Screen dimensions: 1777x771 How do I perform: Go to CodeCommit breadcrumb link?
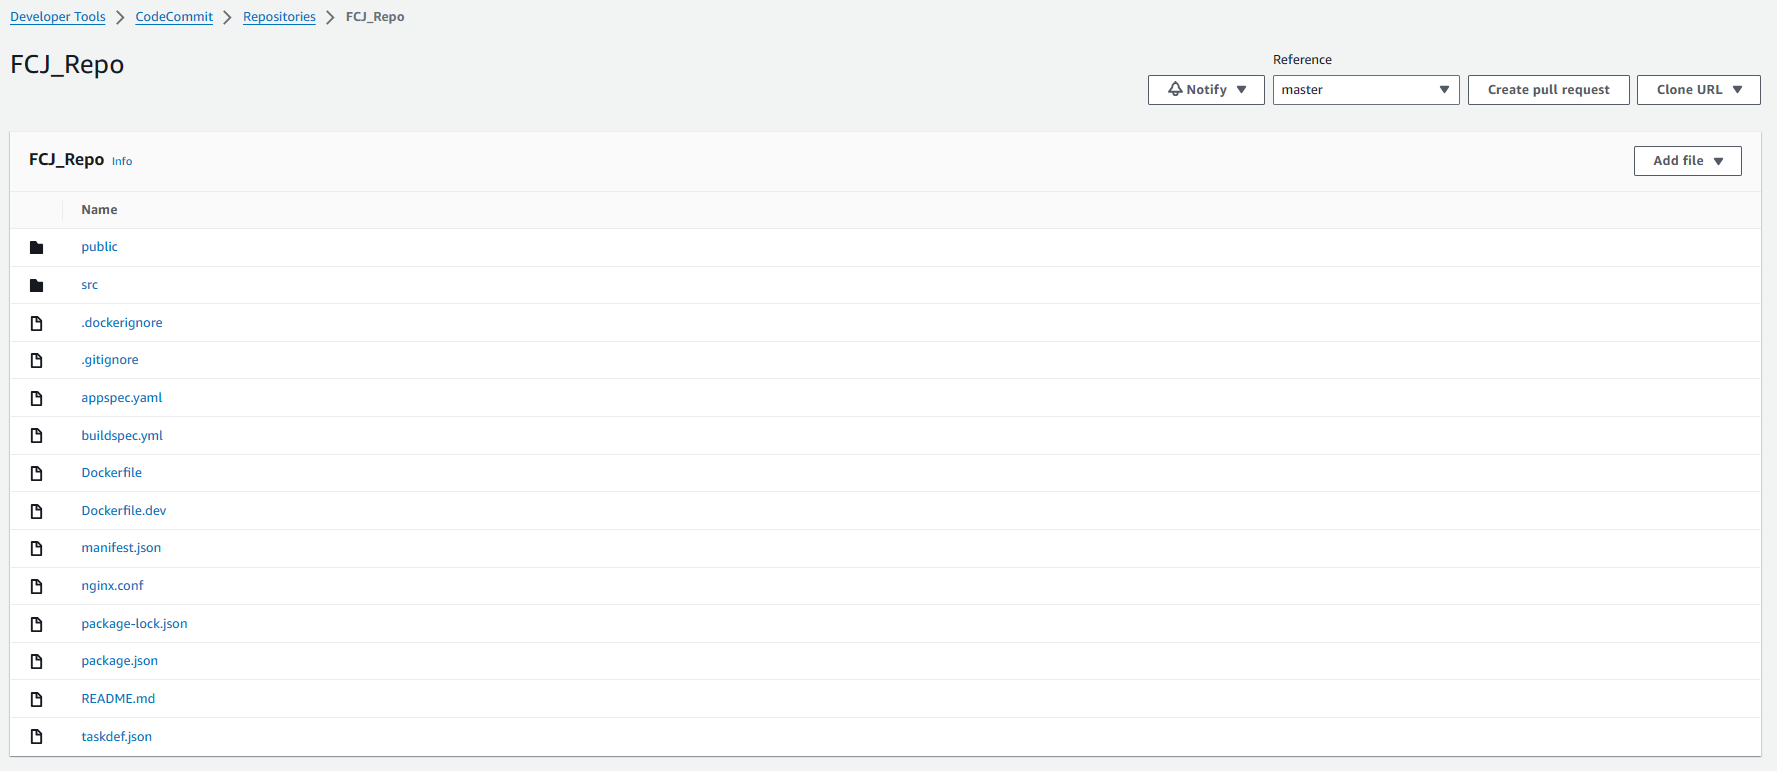[174, 17]
